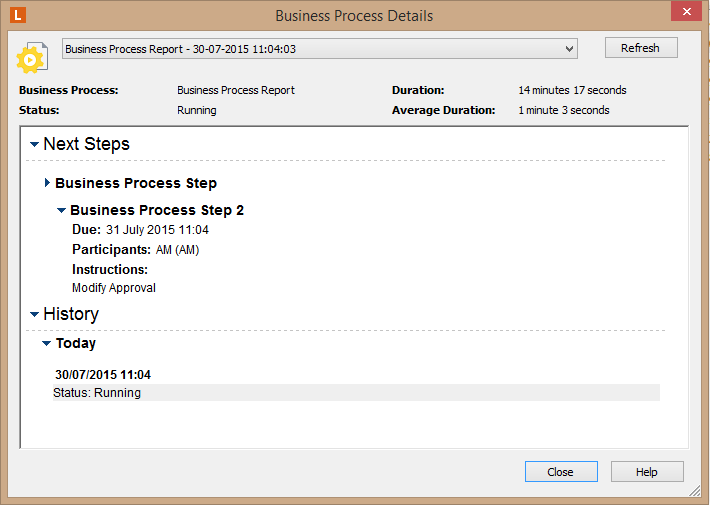Click the business process gear document icon
Image resolution: width=710 pixels, height=505 pixels.
pyautogui.click(x=32, y=58)
